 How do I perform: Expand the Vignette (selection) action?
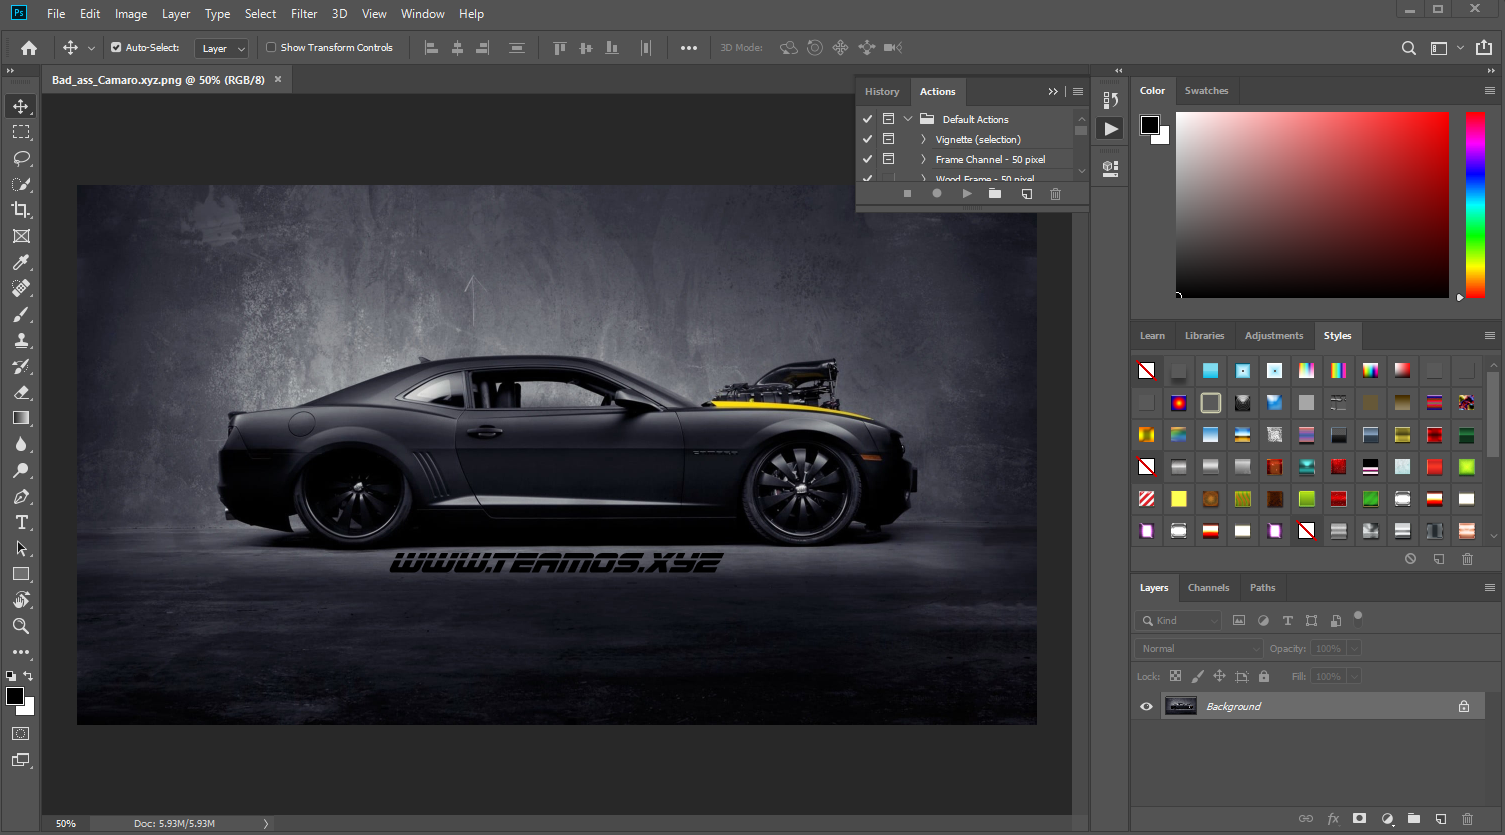pyautogui.click(x=923, y=139)
